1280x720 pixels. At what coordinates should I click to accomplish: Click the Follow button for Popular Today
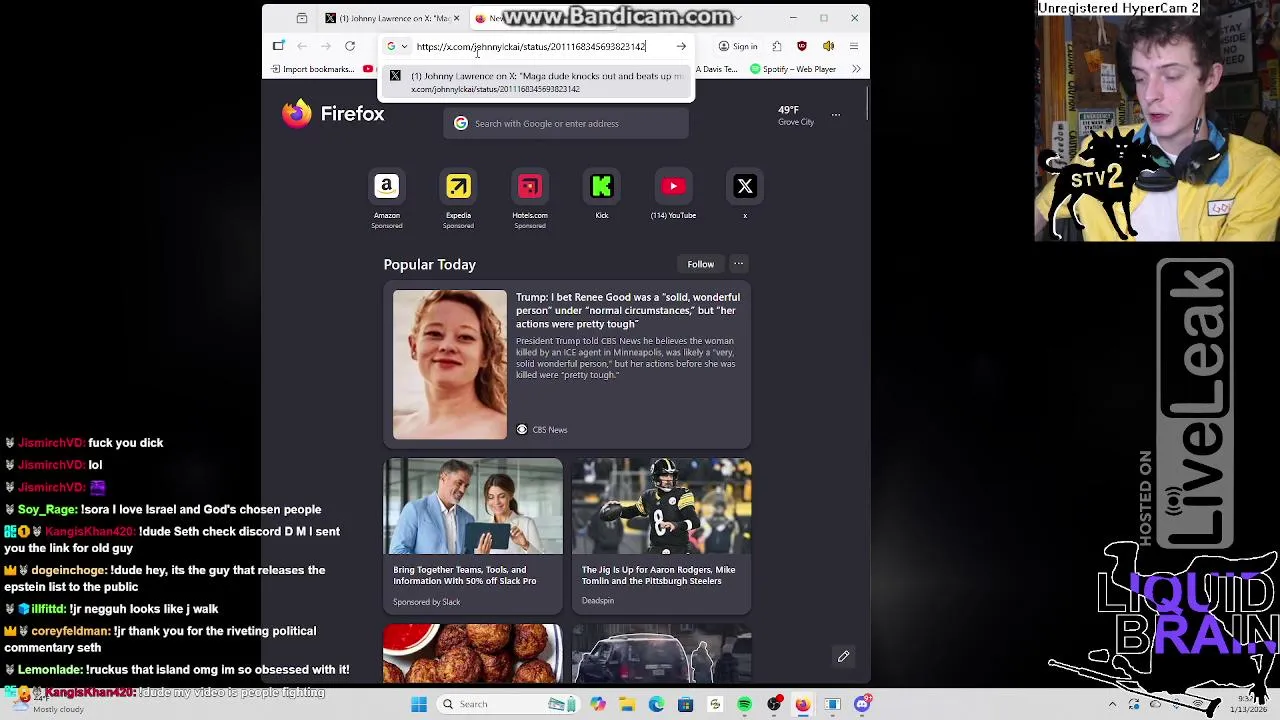click(x=700, y=264)
